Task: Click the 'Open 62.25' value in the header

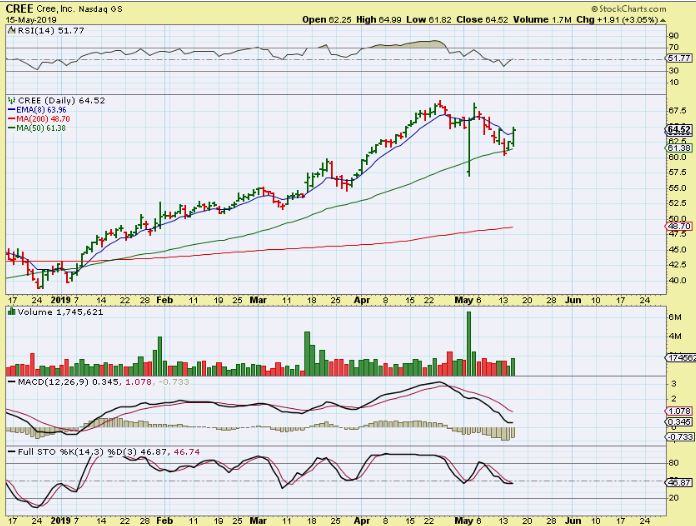Action: coord(327,20)
